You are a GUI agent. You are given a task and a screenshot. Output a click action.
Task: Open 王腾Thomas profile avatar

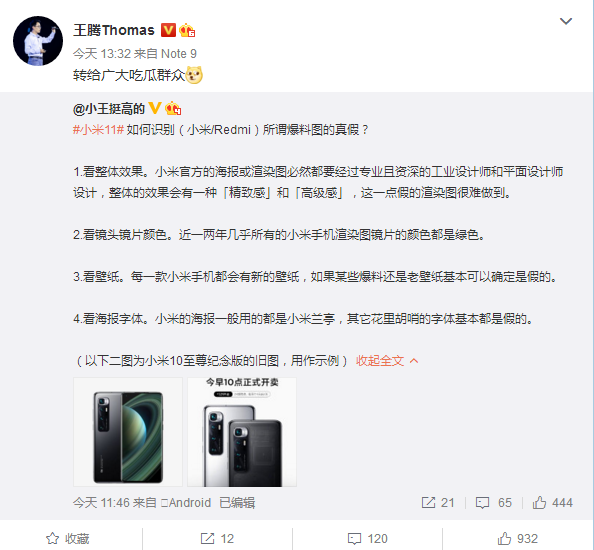coord(38,41)
